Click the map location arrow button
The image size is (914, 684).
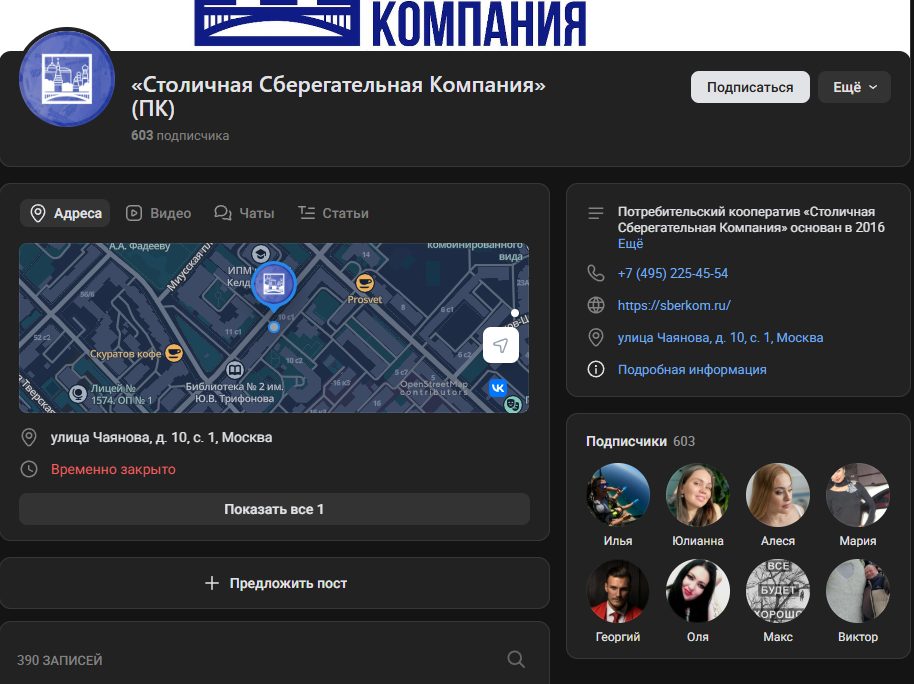click(501, 345)
